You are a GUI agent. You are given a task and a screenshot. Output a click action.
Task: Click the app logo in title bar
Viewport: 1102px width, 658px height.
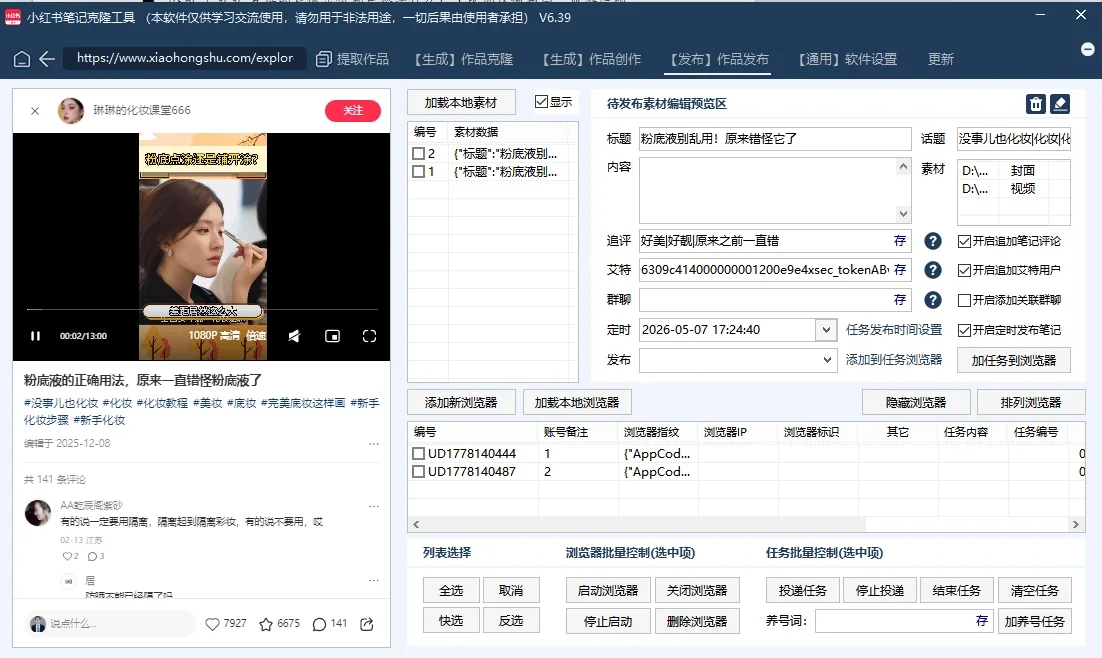[13, 17]
